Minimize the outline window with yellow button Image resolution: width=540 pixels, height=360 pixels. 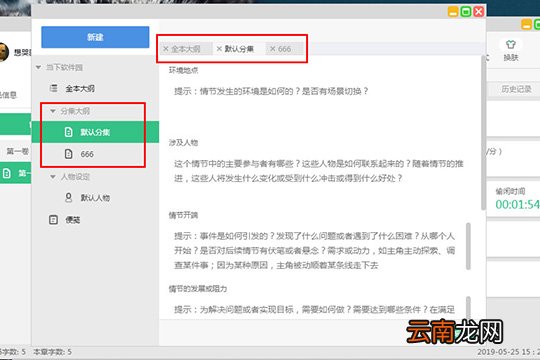pos(453,11)
